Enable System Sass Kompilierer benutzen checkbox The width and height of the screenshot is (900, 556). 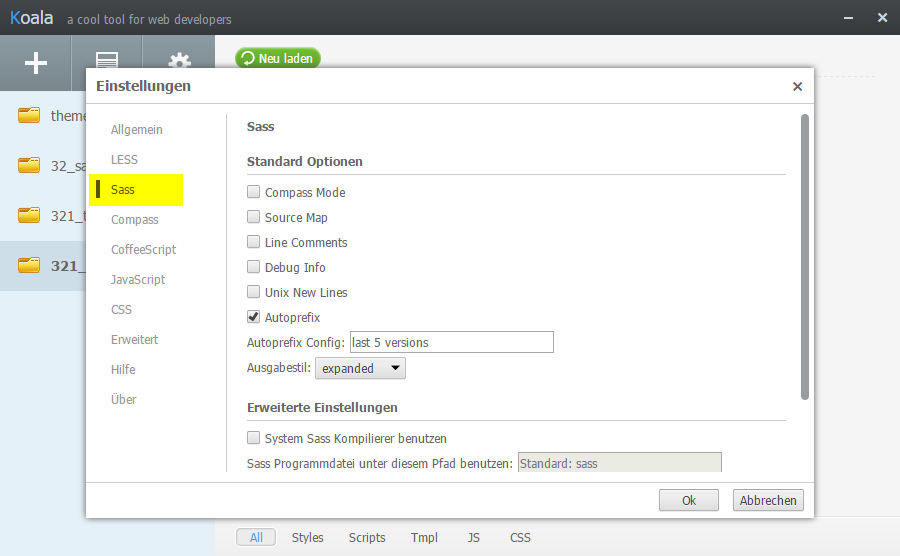click(254, 438)
